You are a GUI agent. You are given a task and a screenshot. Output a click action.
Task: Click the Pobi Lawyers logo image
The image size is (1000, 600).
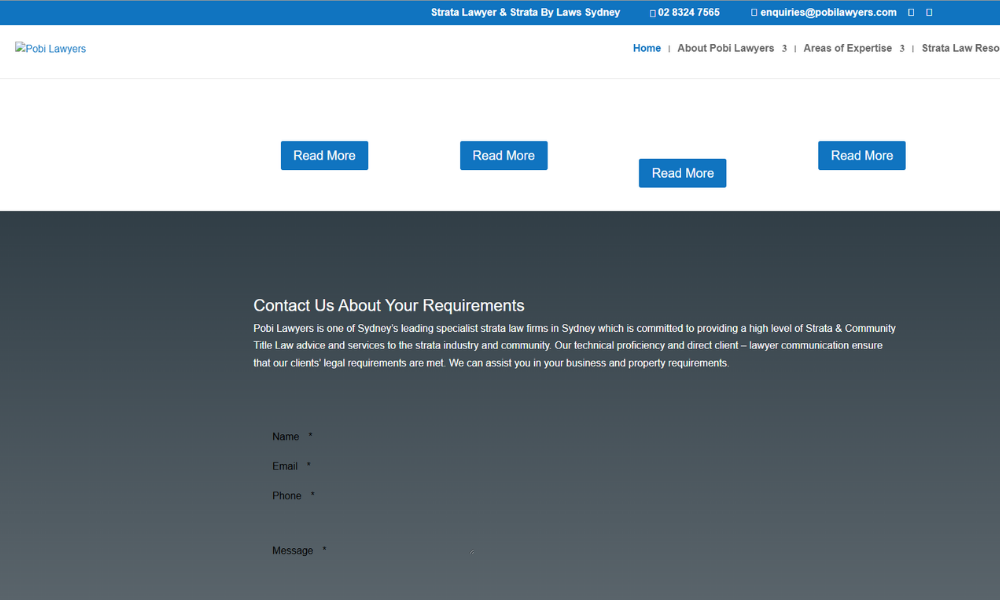point(51,49)
